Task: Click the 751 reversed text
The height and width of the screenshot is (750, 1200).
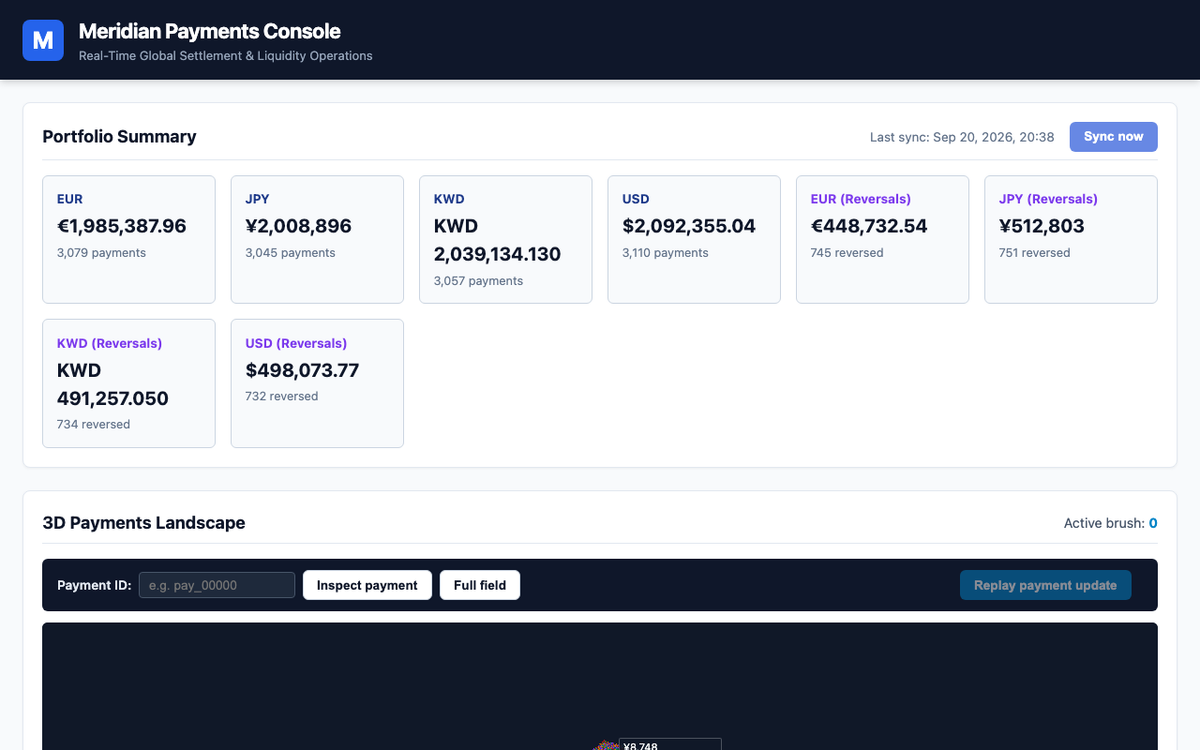Action: [x=1035, y=253]
